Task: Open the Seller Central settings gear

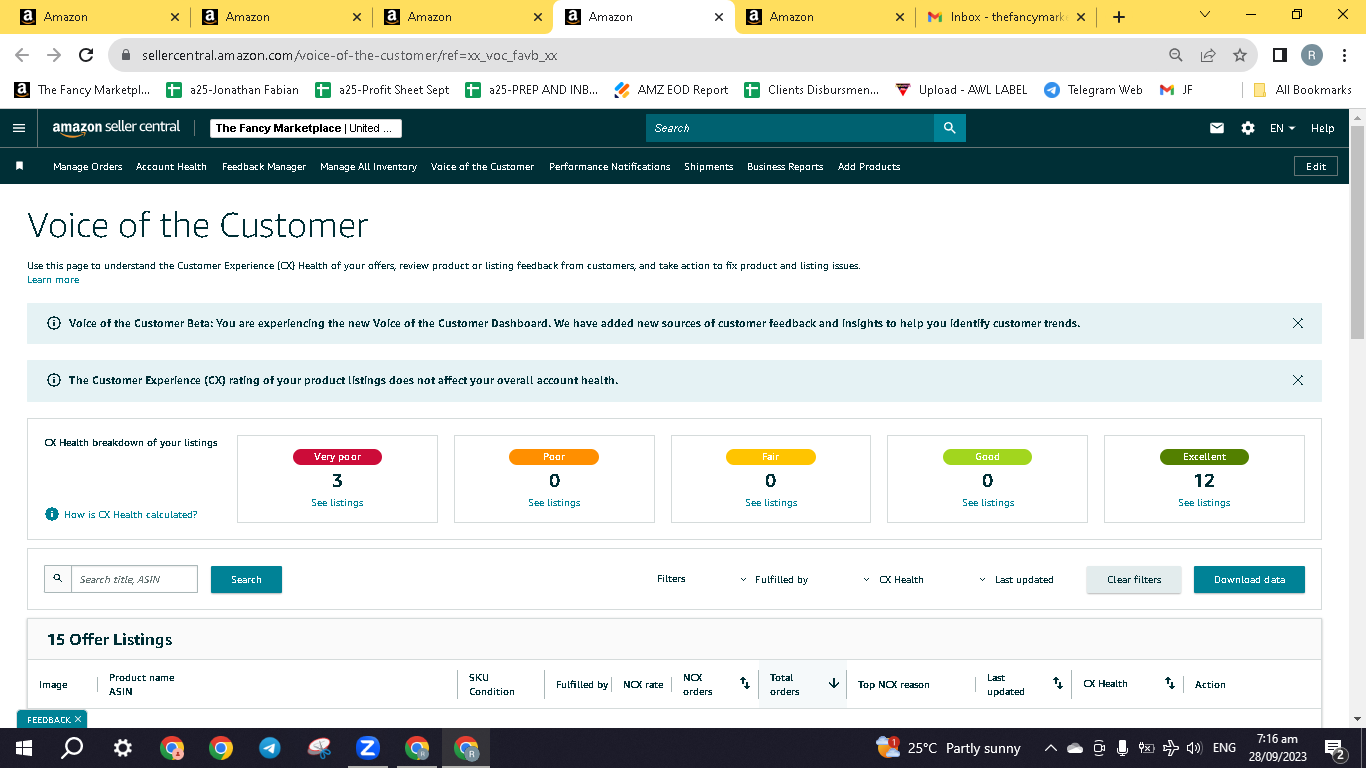Action: pos(1248,128)
